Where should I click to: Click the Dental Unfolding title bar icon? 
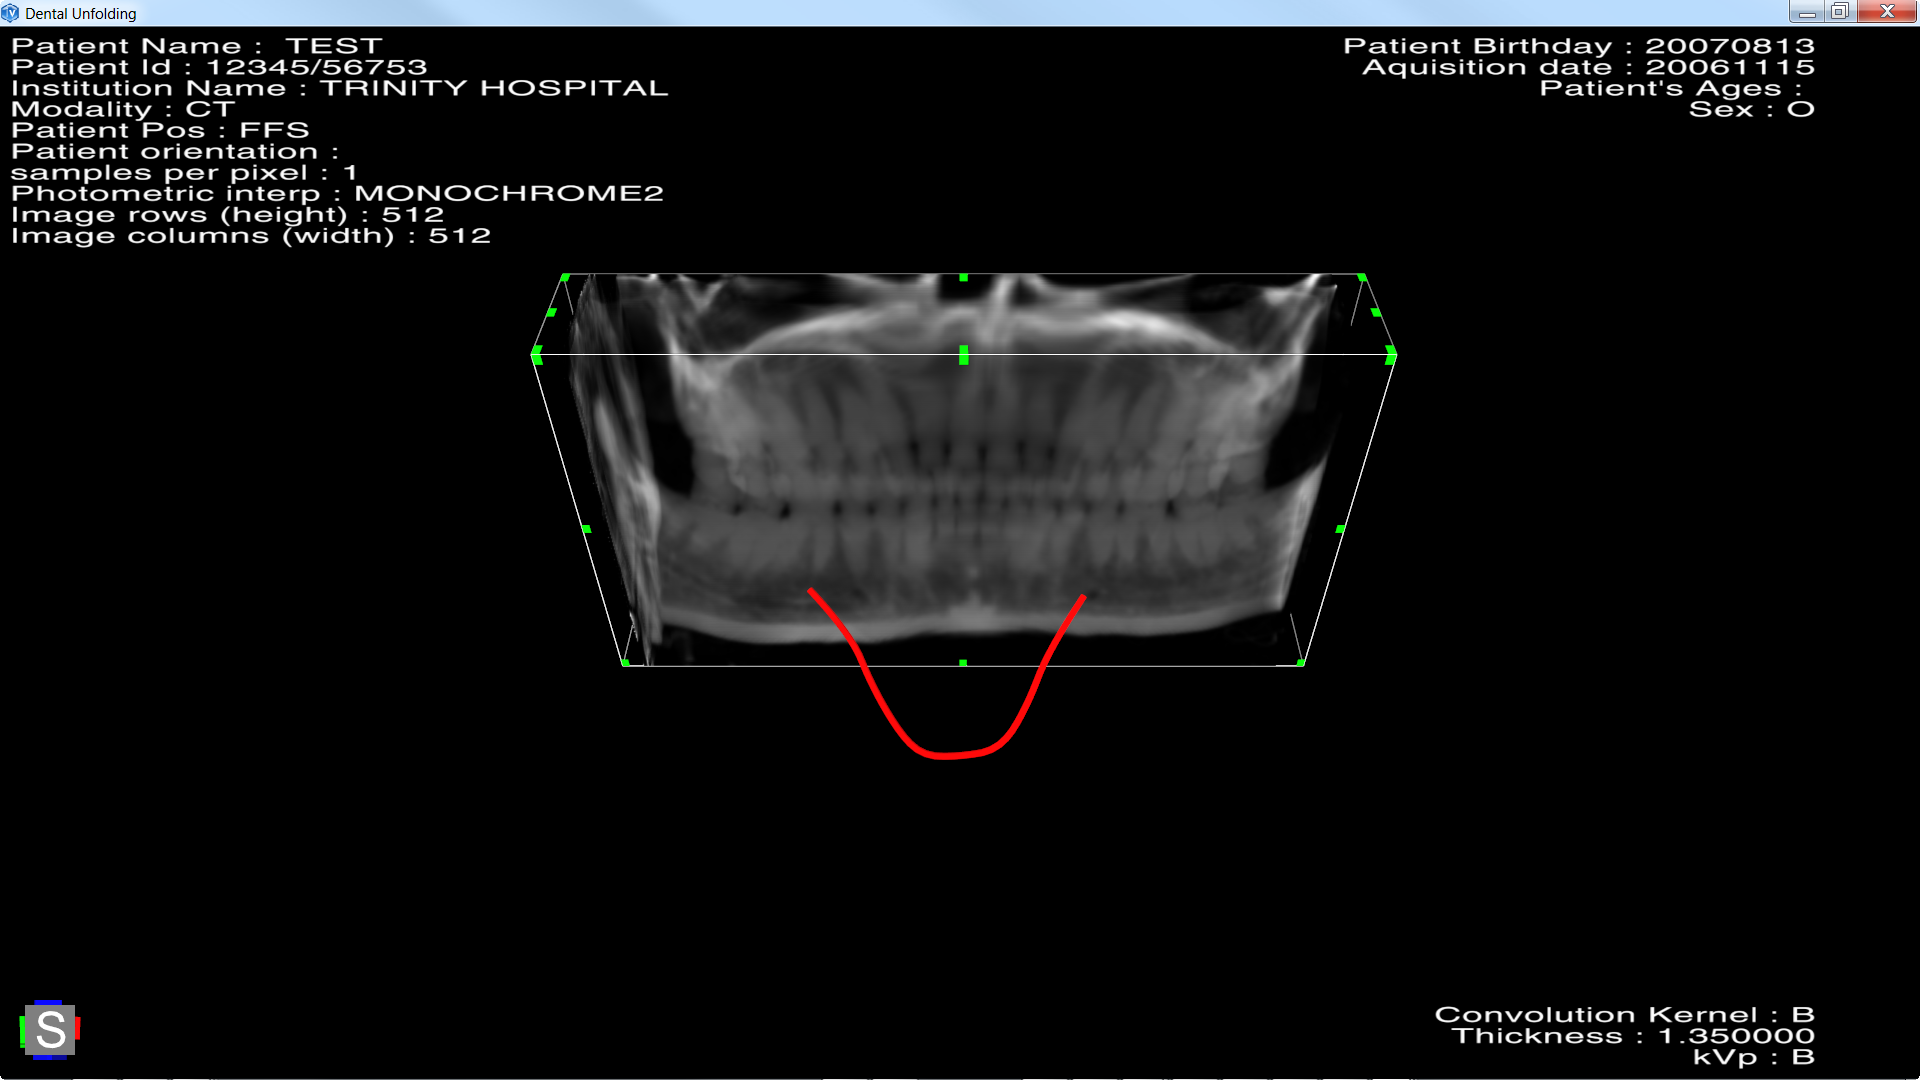[x=10, y=13]
